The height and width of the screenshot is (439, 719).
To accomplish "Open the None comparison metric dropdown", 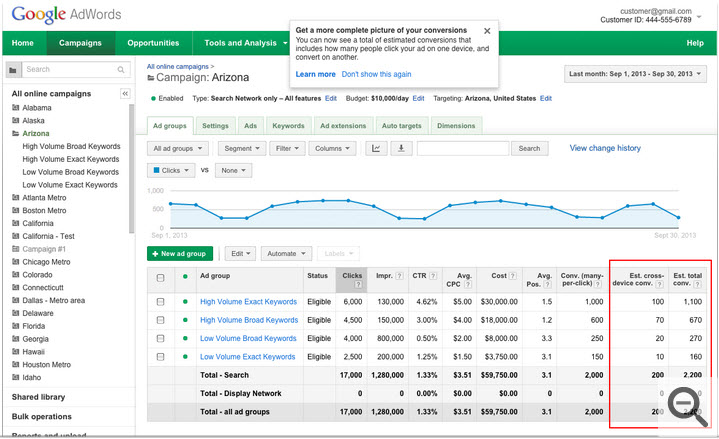I will pyautogui.click(x=233, y=171).
